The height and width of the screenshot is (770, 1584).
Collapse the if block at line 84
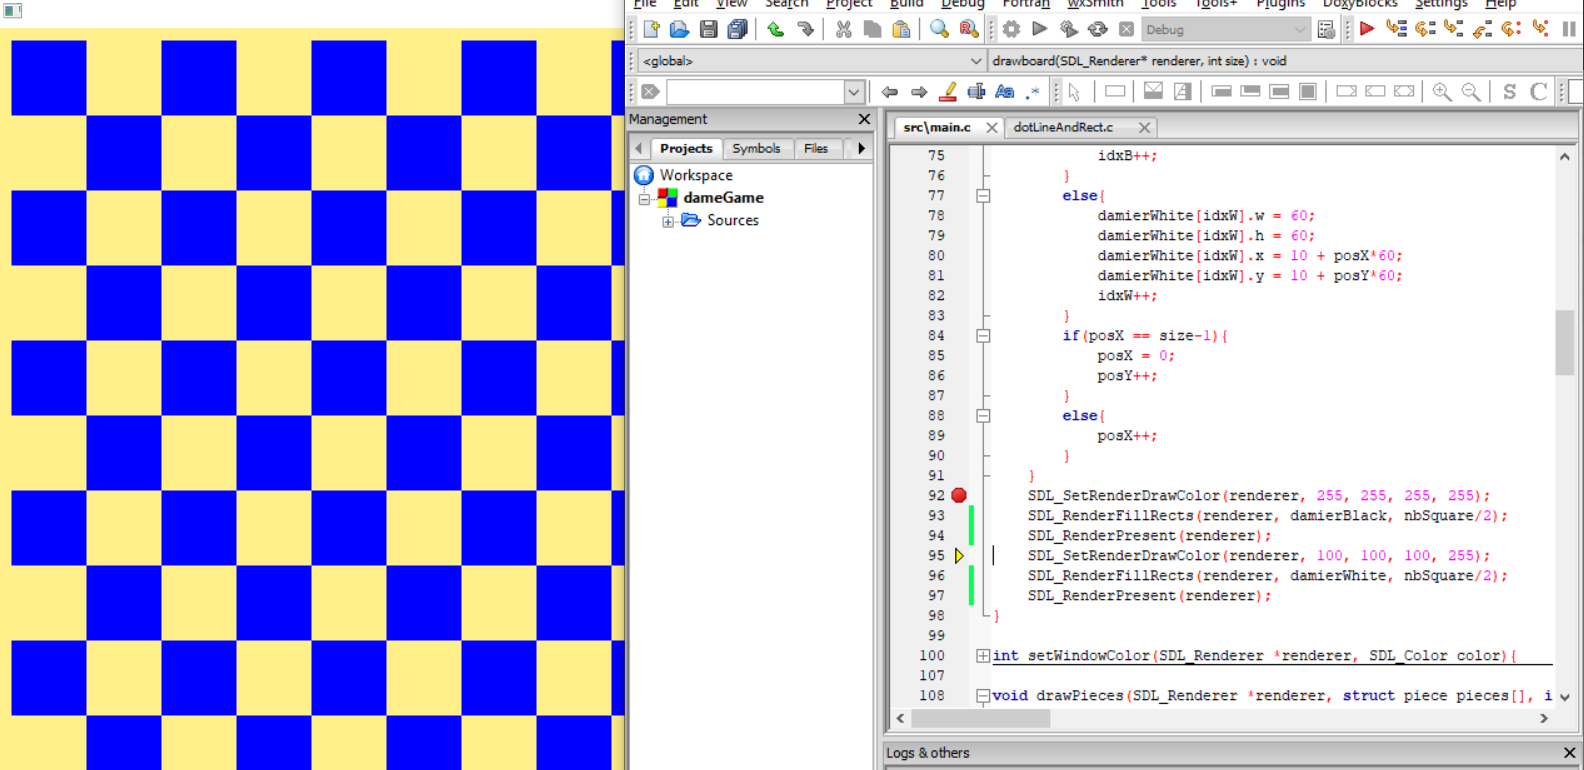tap(984, 336)
